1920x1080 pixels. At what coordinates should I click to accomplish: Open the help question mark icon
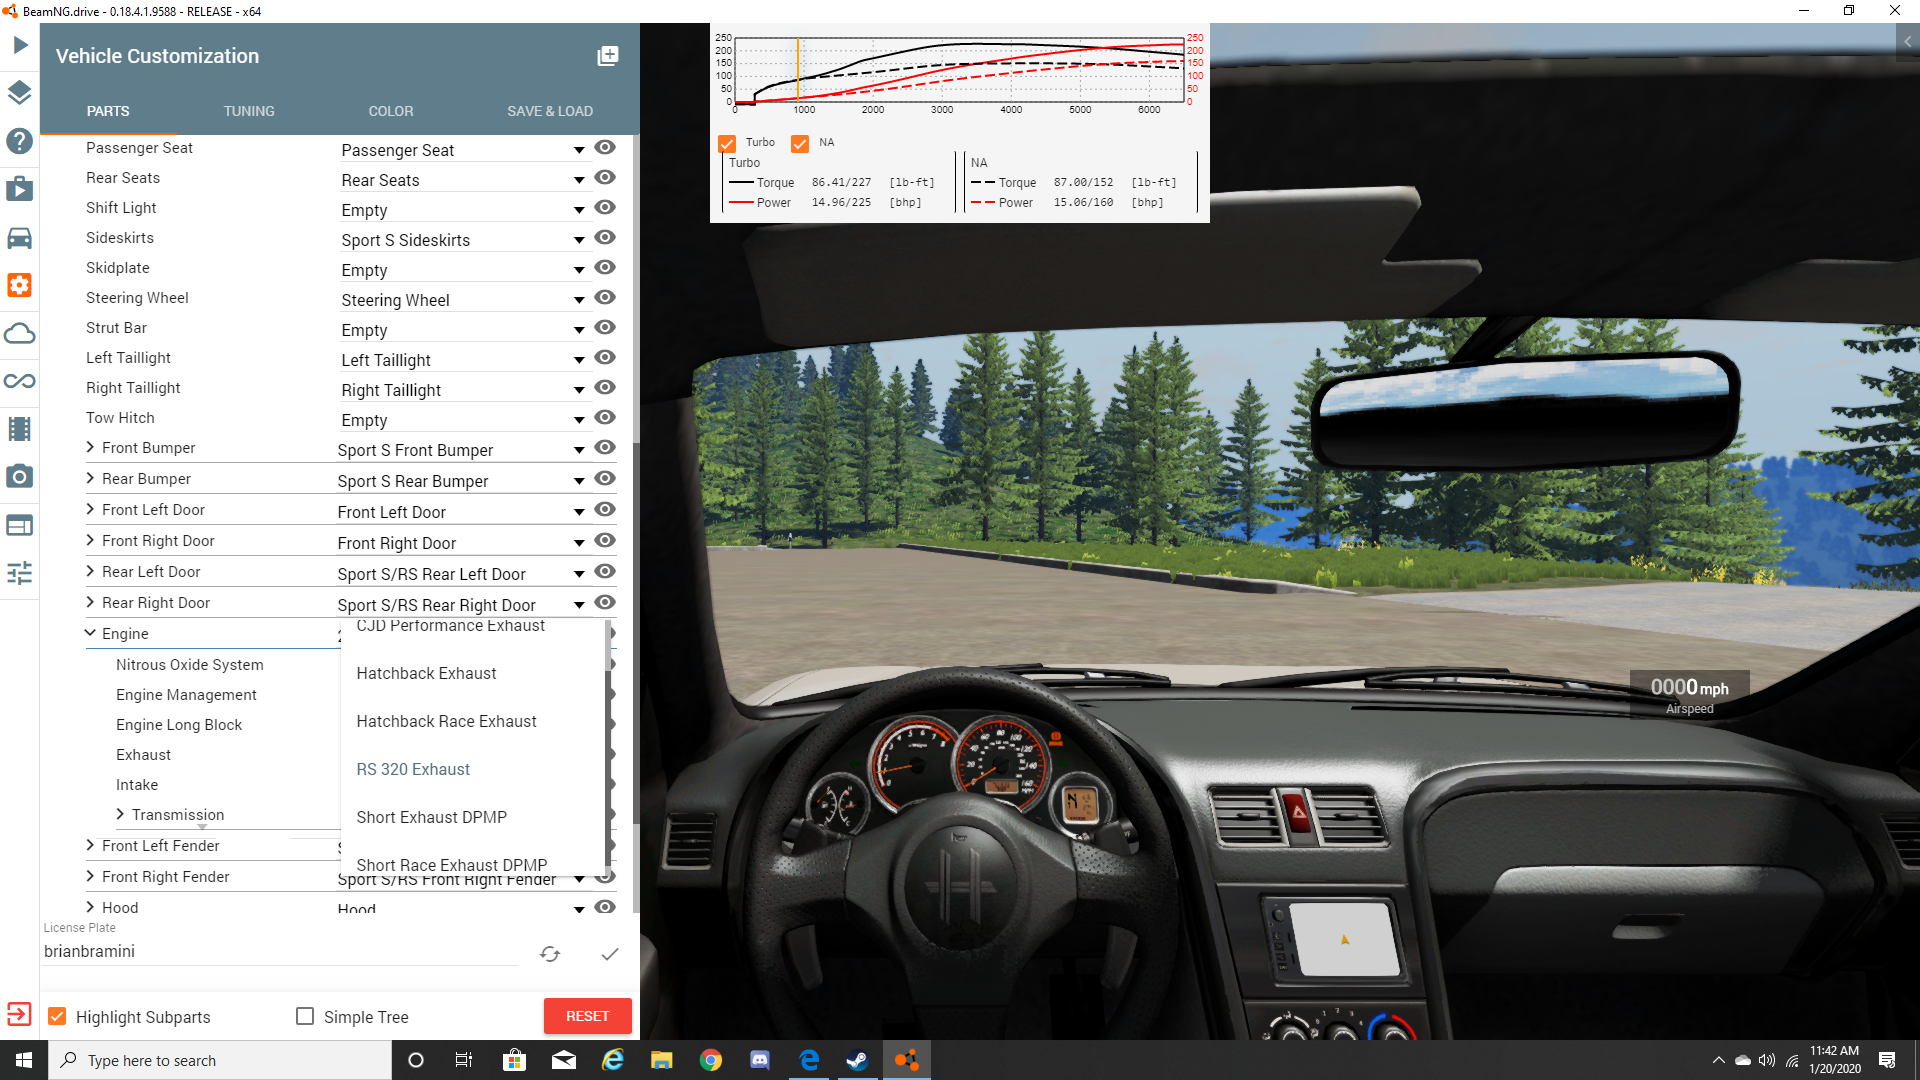tap(20, 141)
